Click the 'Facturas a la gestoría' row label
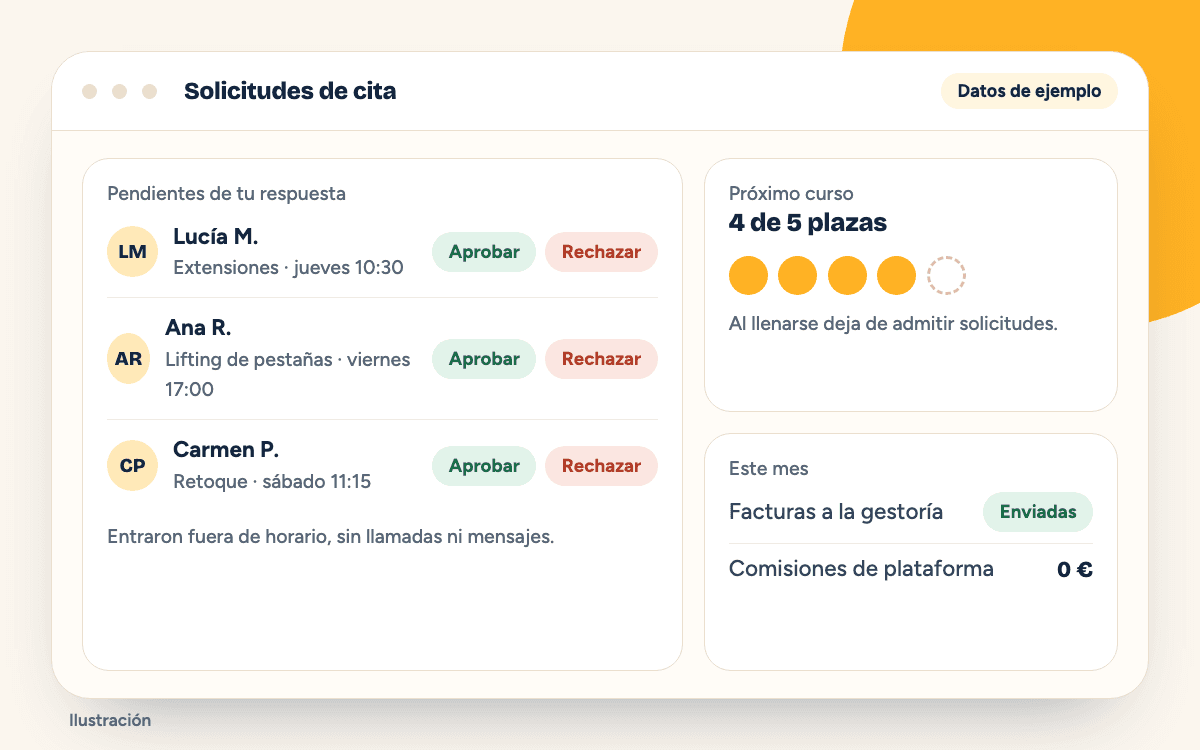This screenshot has height=750, width=1200. [836, 512]
